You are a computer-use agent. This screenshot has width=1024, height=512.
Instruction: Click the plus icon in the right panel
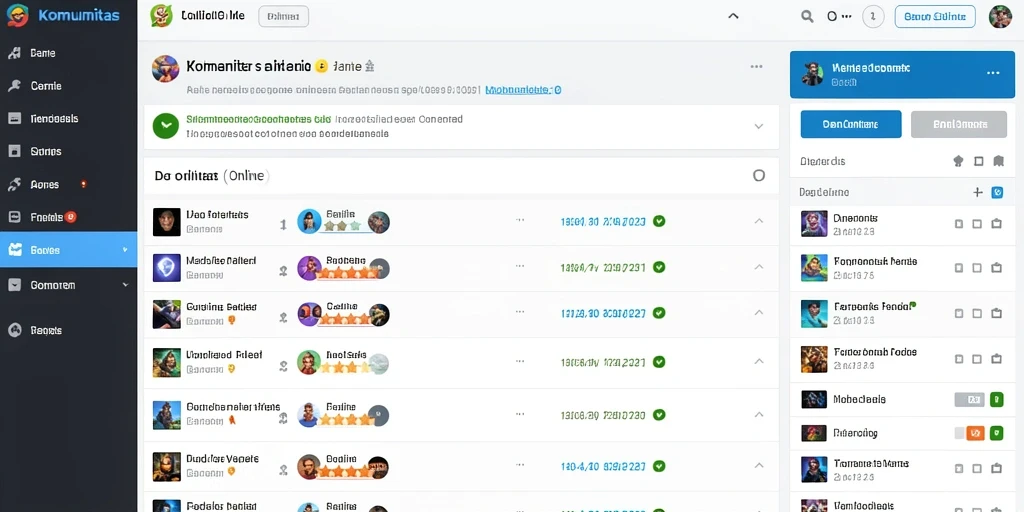click(x=978, y=192)
